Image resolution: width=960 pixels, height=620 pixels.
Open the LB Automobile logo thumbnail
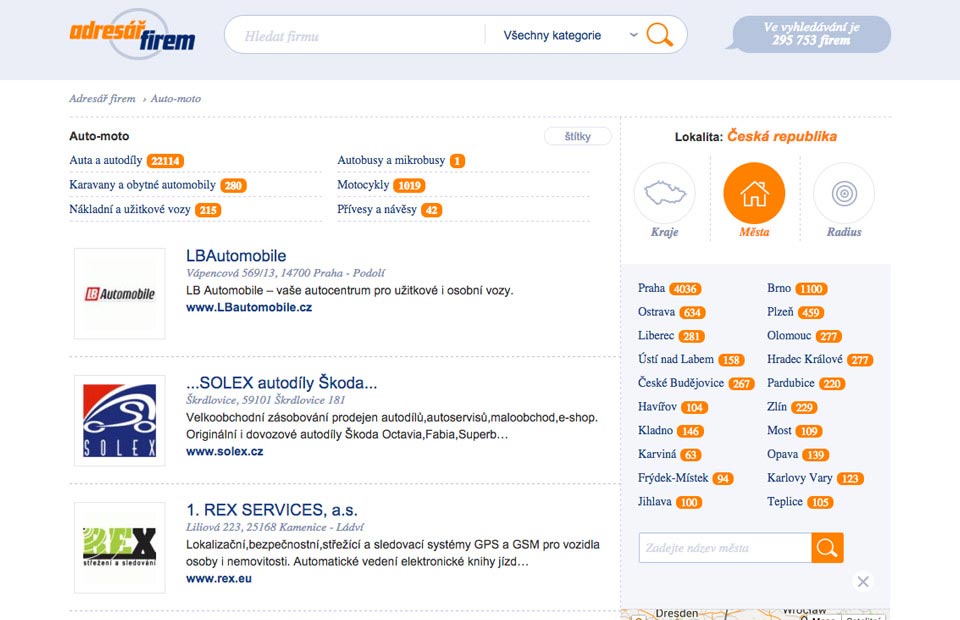coord(120,294)
